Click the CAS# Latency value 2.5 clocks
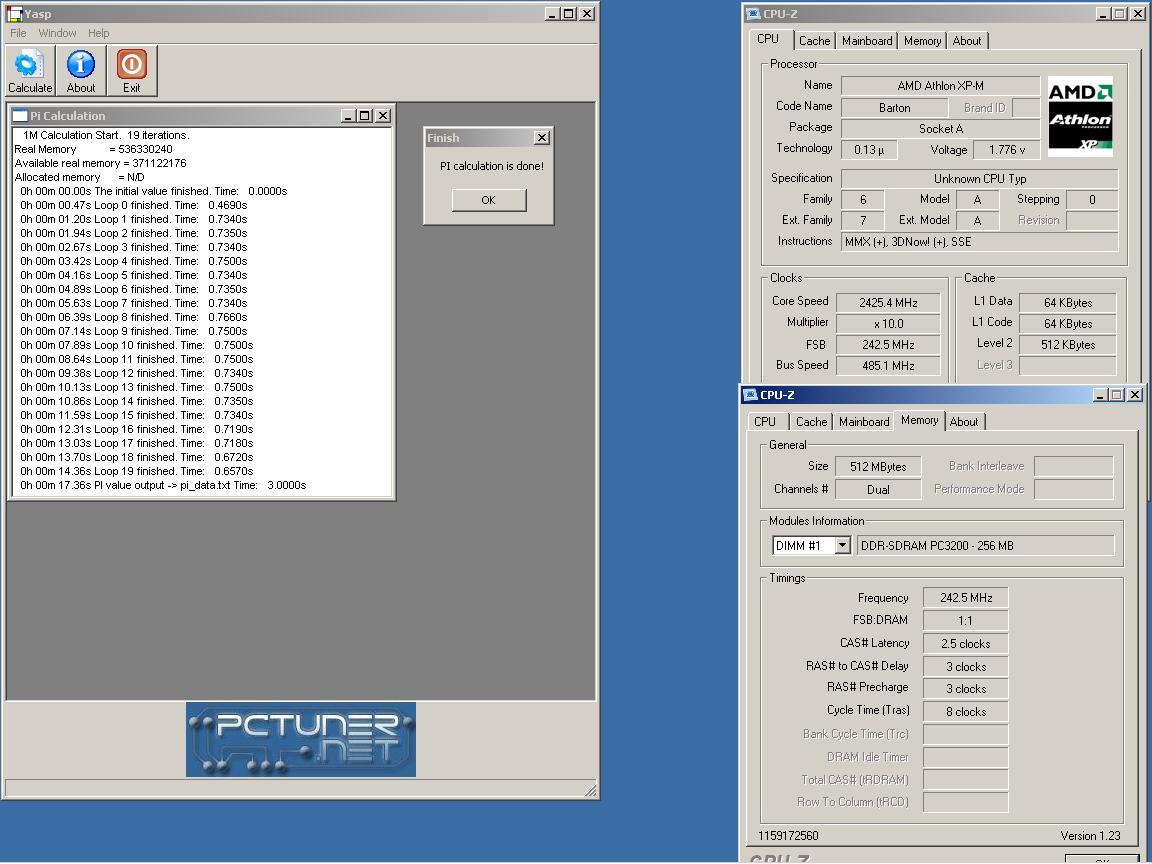1152x864 pixels. click(x=965, y=644)
